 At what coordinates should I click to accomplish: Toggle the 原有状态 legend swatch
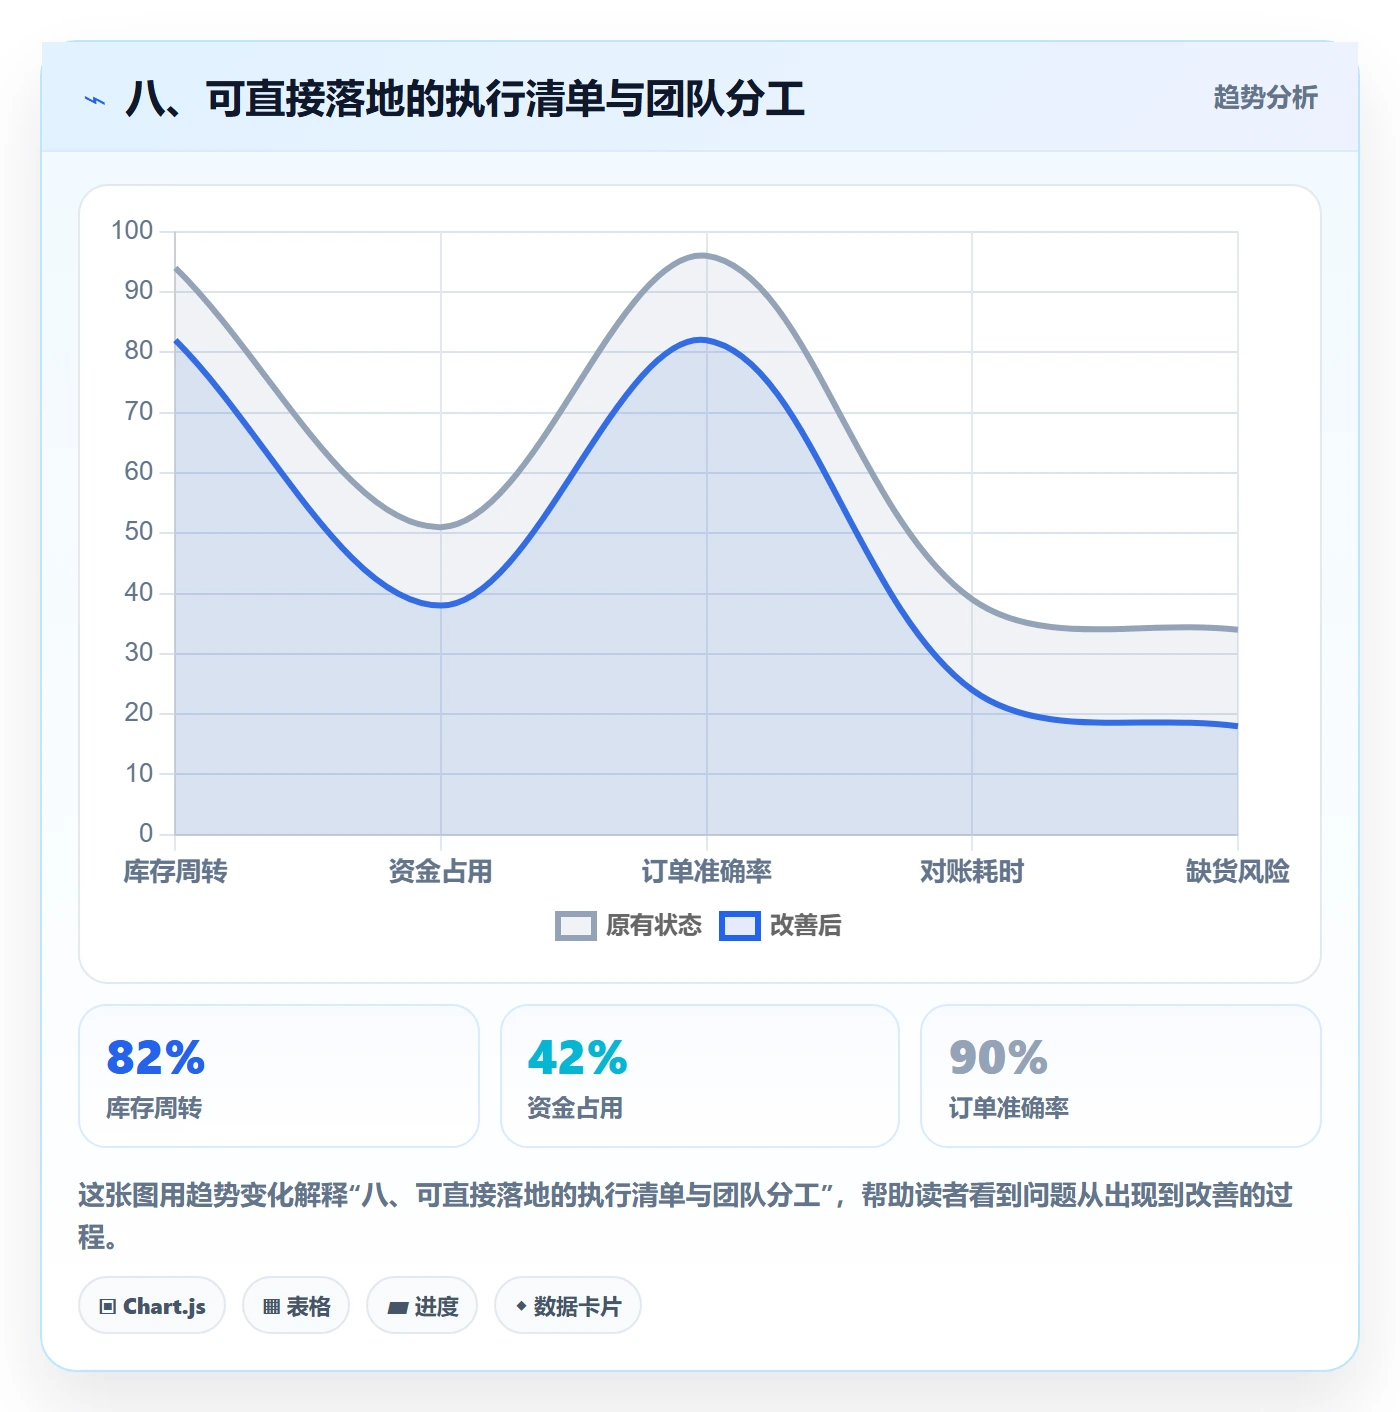(575, 926)
